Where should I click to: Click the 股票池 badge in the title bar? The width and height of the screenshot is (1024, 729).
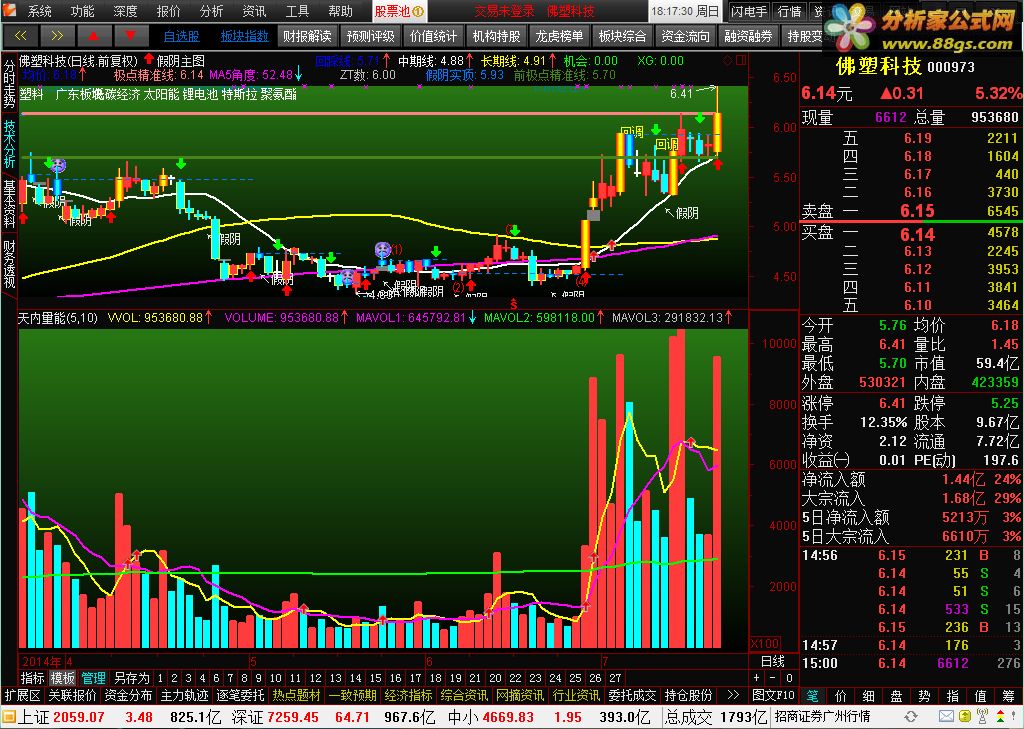tap(399, 11)
